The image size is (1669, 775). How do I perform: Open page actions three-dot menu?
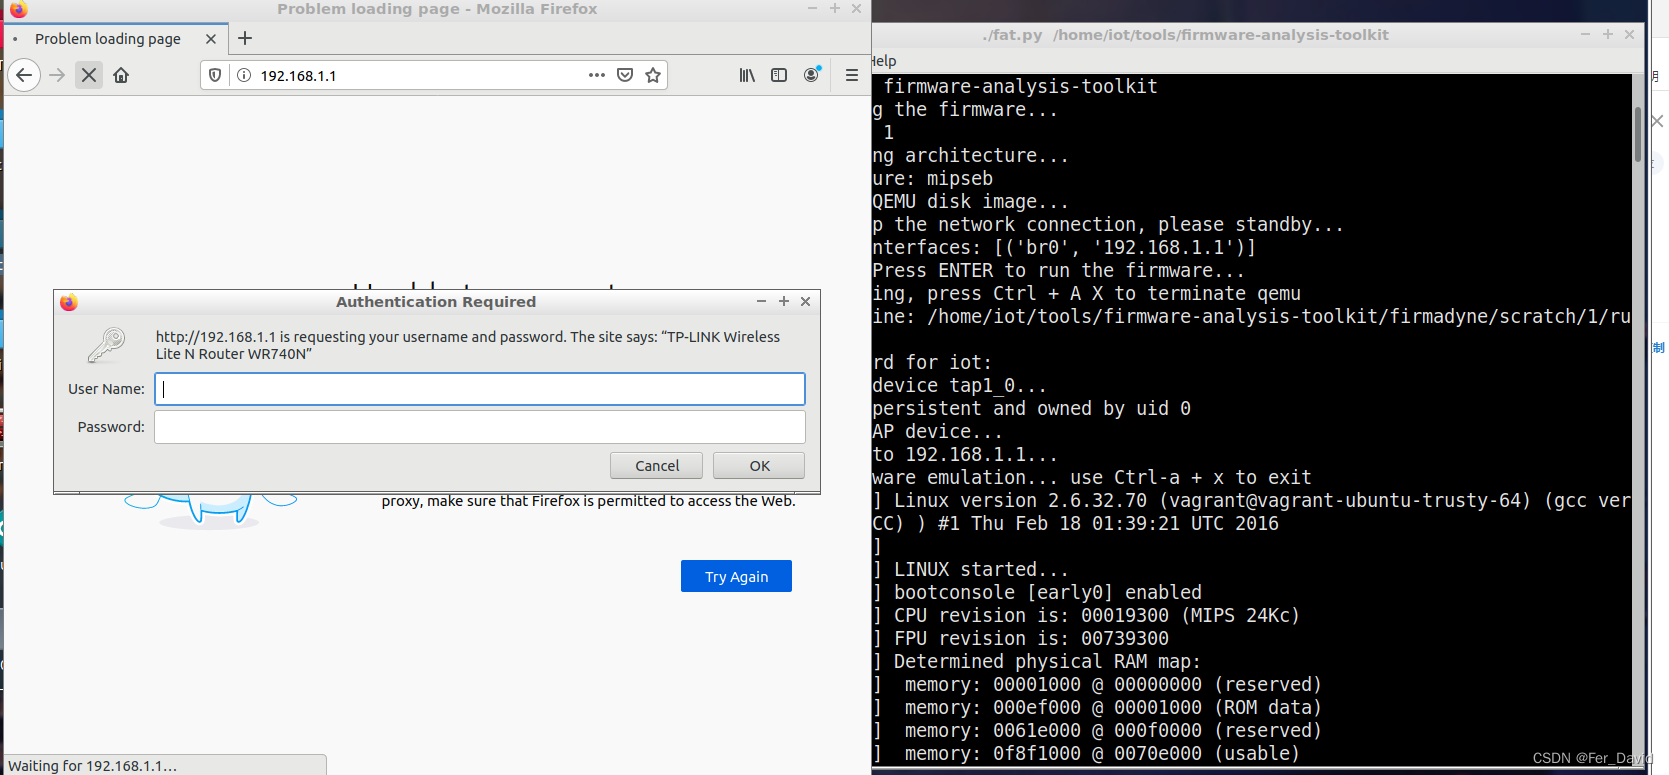tap(597, 75)
